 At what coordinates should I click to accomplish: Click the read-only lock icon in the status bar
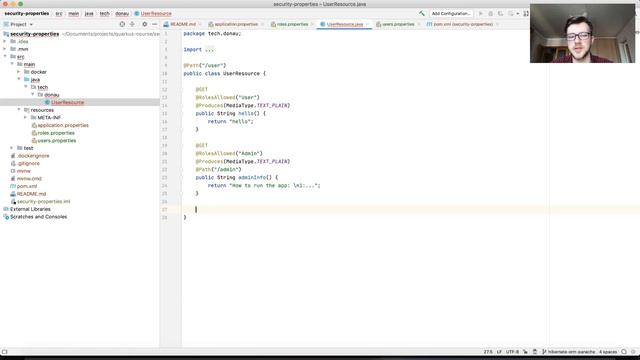[525, 351]
